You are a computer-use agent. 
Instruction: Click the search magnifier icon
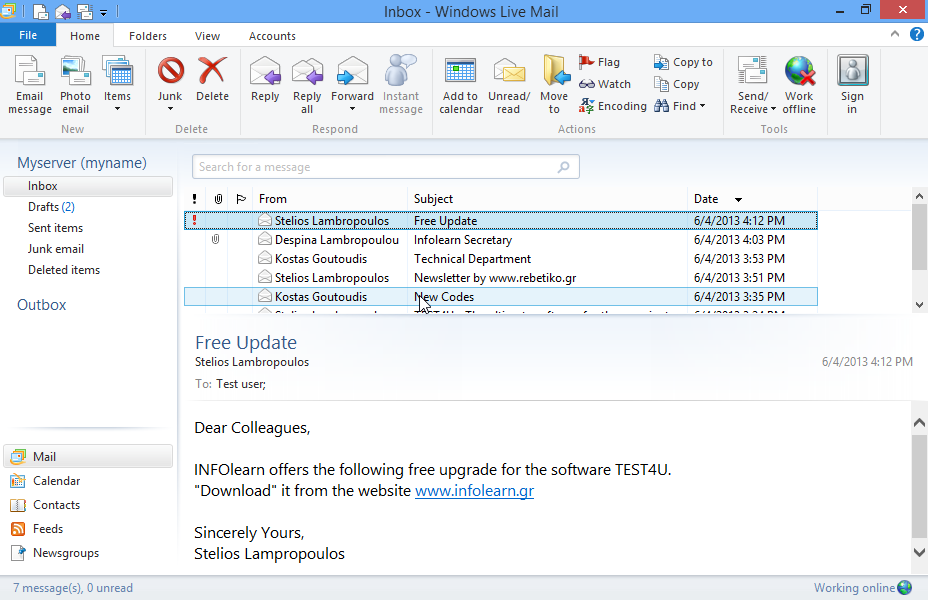click(563, 167)
